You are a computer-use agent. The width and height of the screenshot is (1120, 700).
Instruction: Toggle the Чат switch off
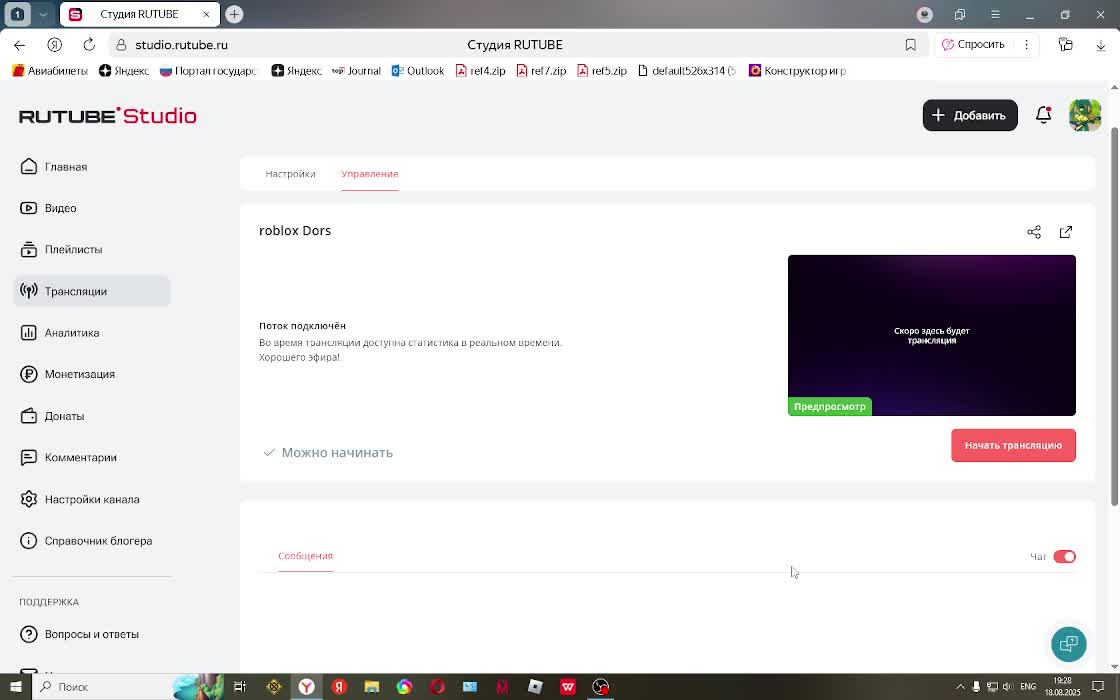tap(1064, 556)
